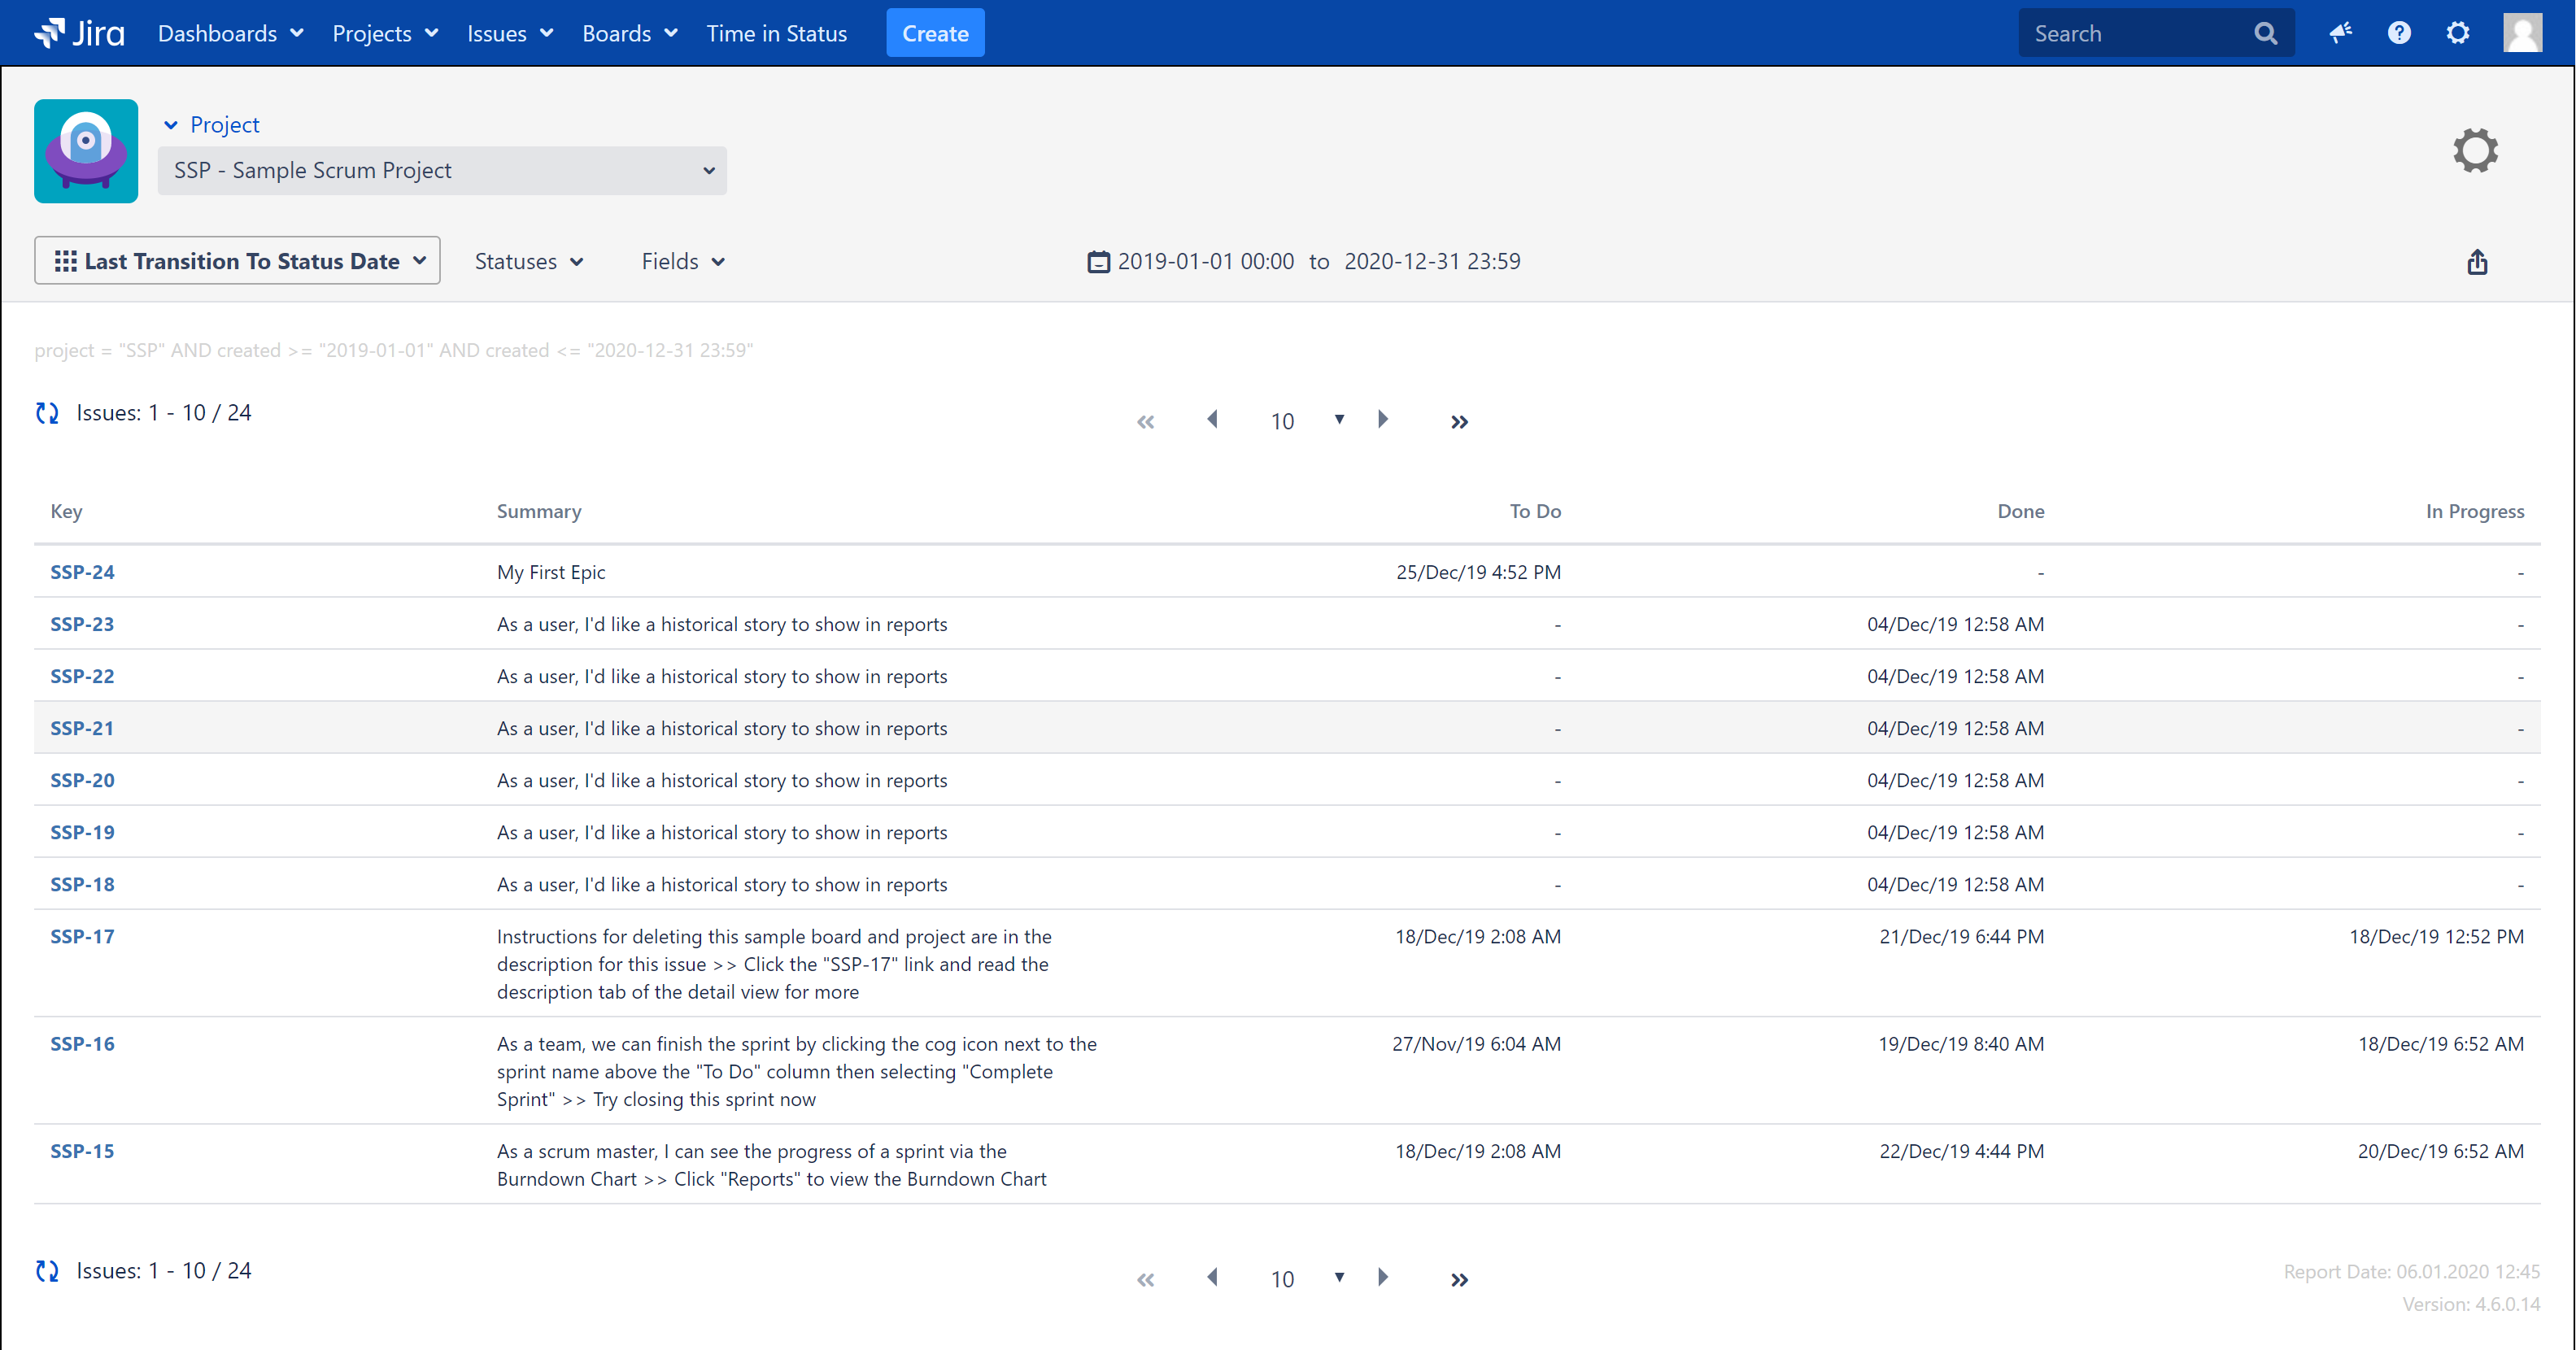
Task: Open Last Transition To Status Date menu
Action: [x=237, y=261]
